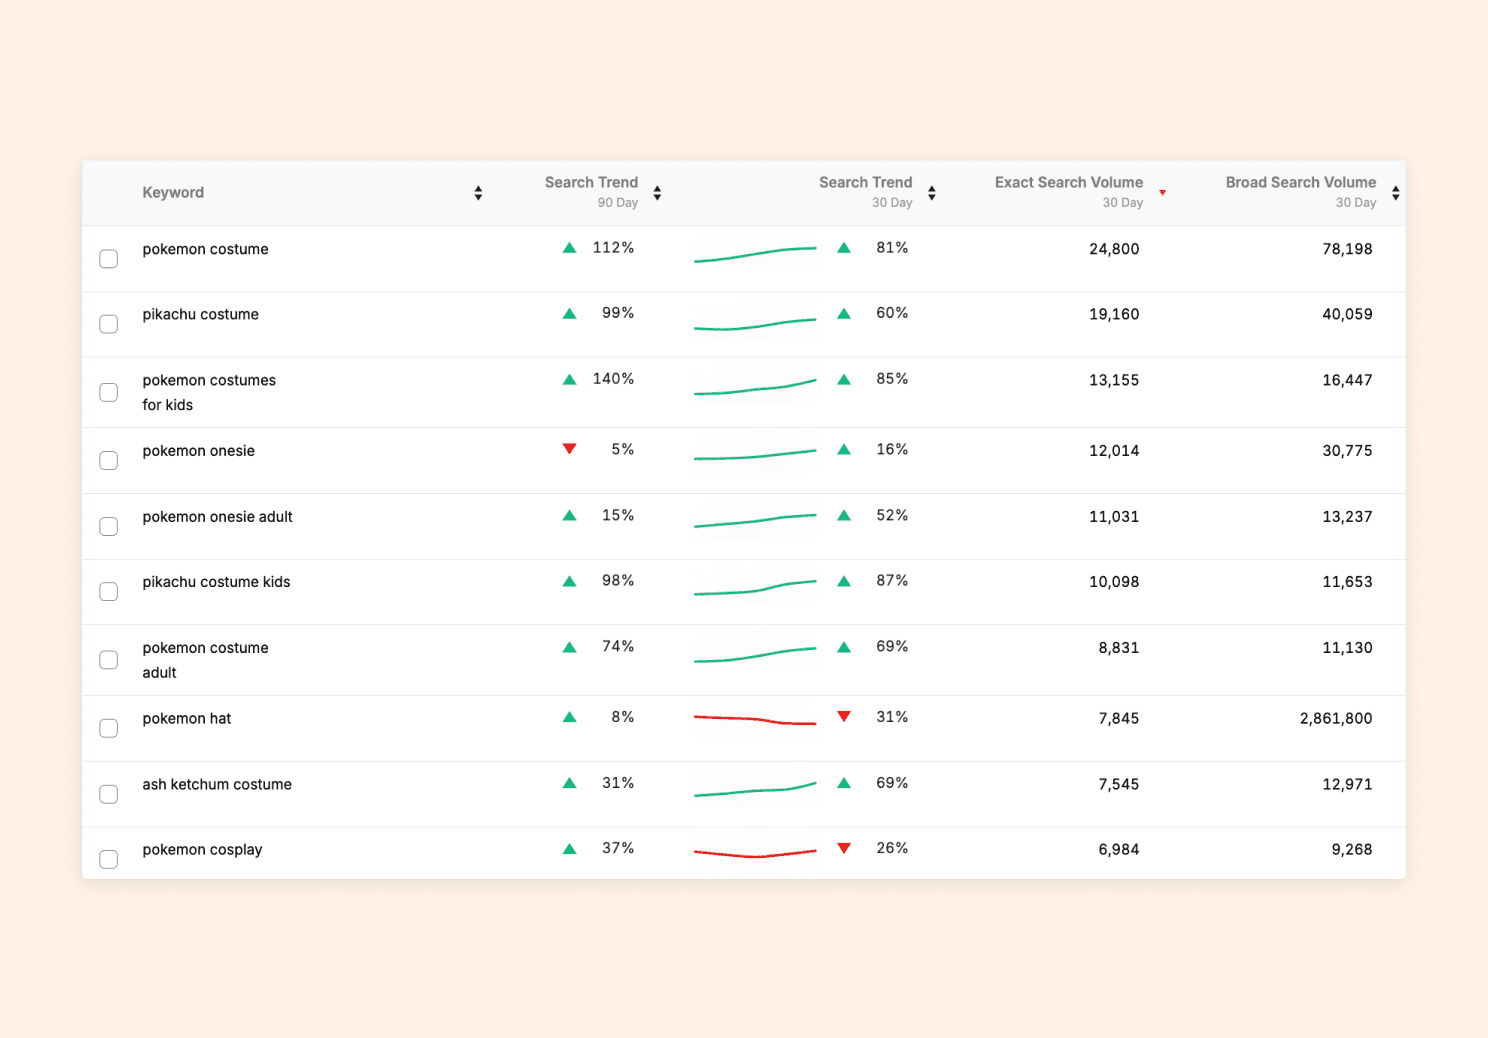Click the 30-day green arrow for pokemon costume adult
The width and height of the screenshot is (1488, 1038).
tap(844, 647)
